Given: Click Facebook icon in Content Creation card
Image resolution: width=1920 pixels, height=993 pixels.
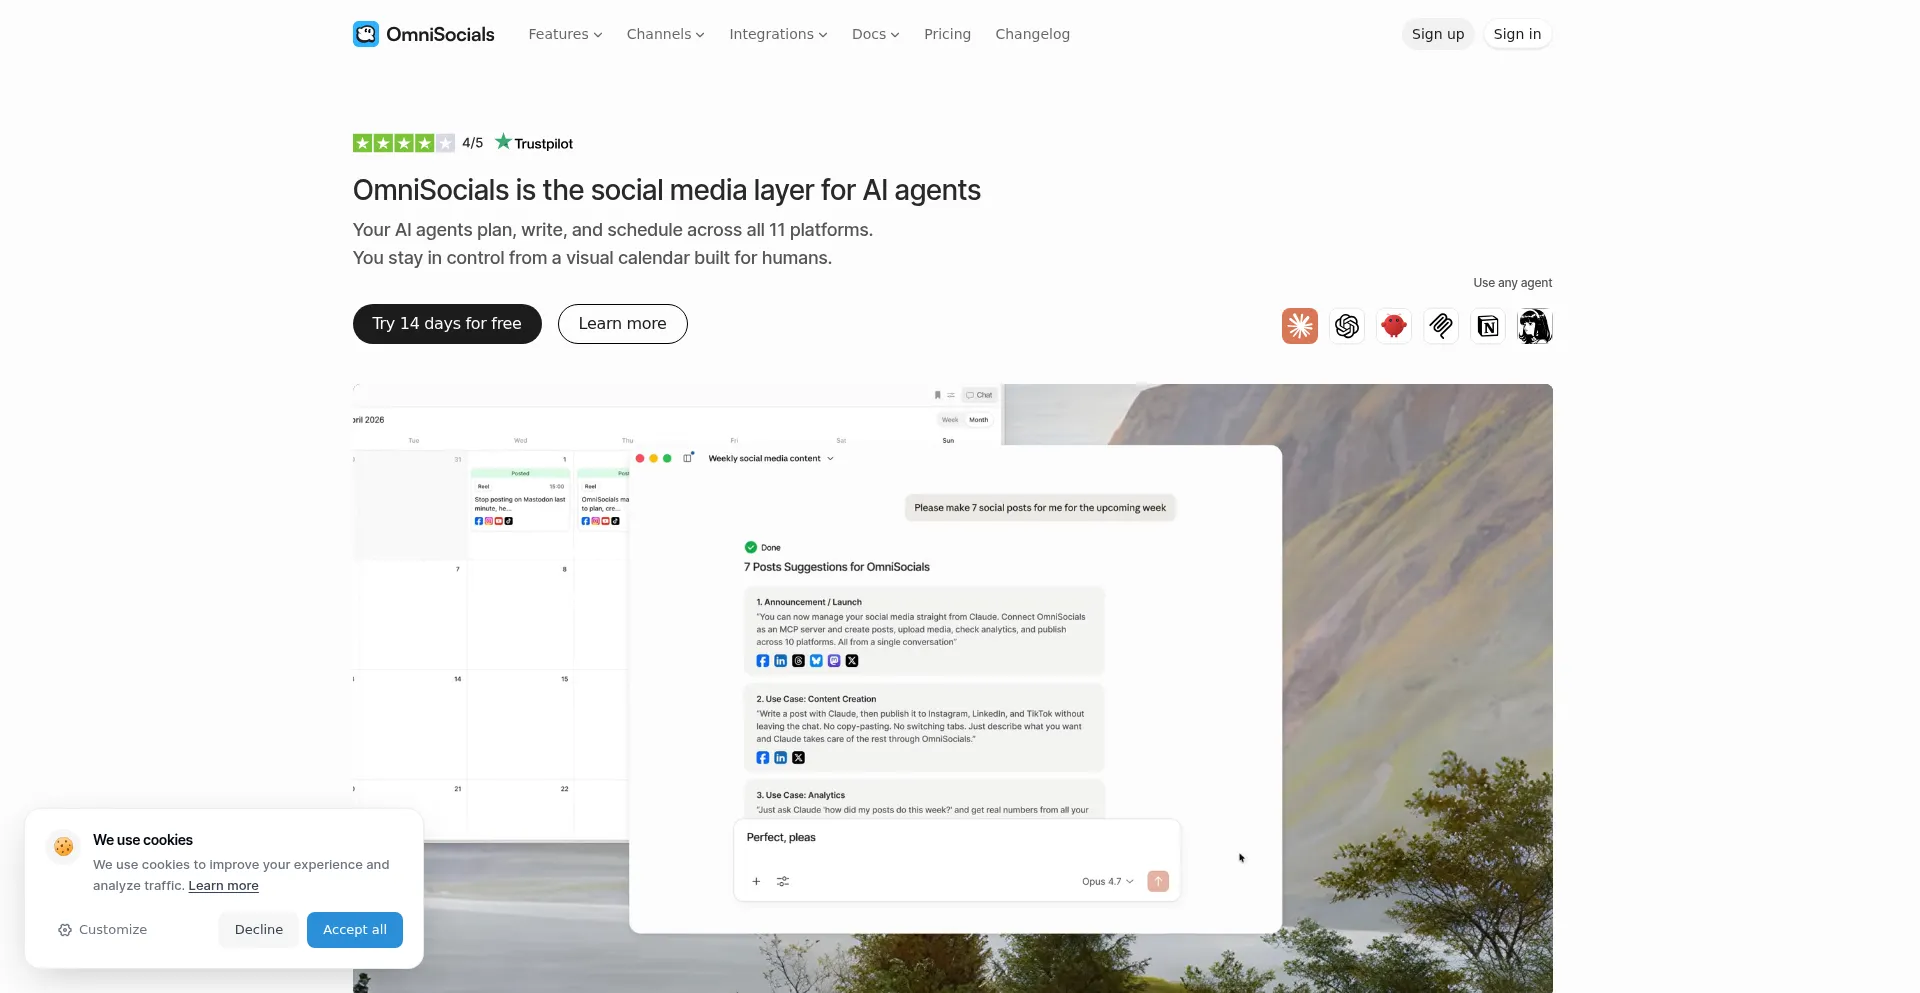Looking at the screenshot, I should coord(763,758).
